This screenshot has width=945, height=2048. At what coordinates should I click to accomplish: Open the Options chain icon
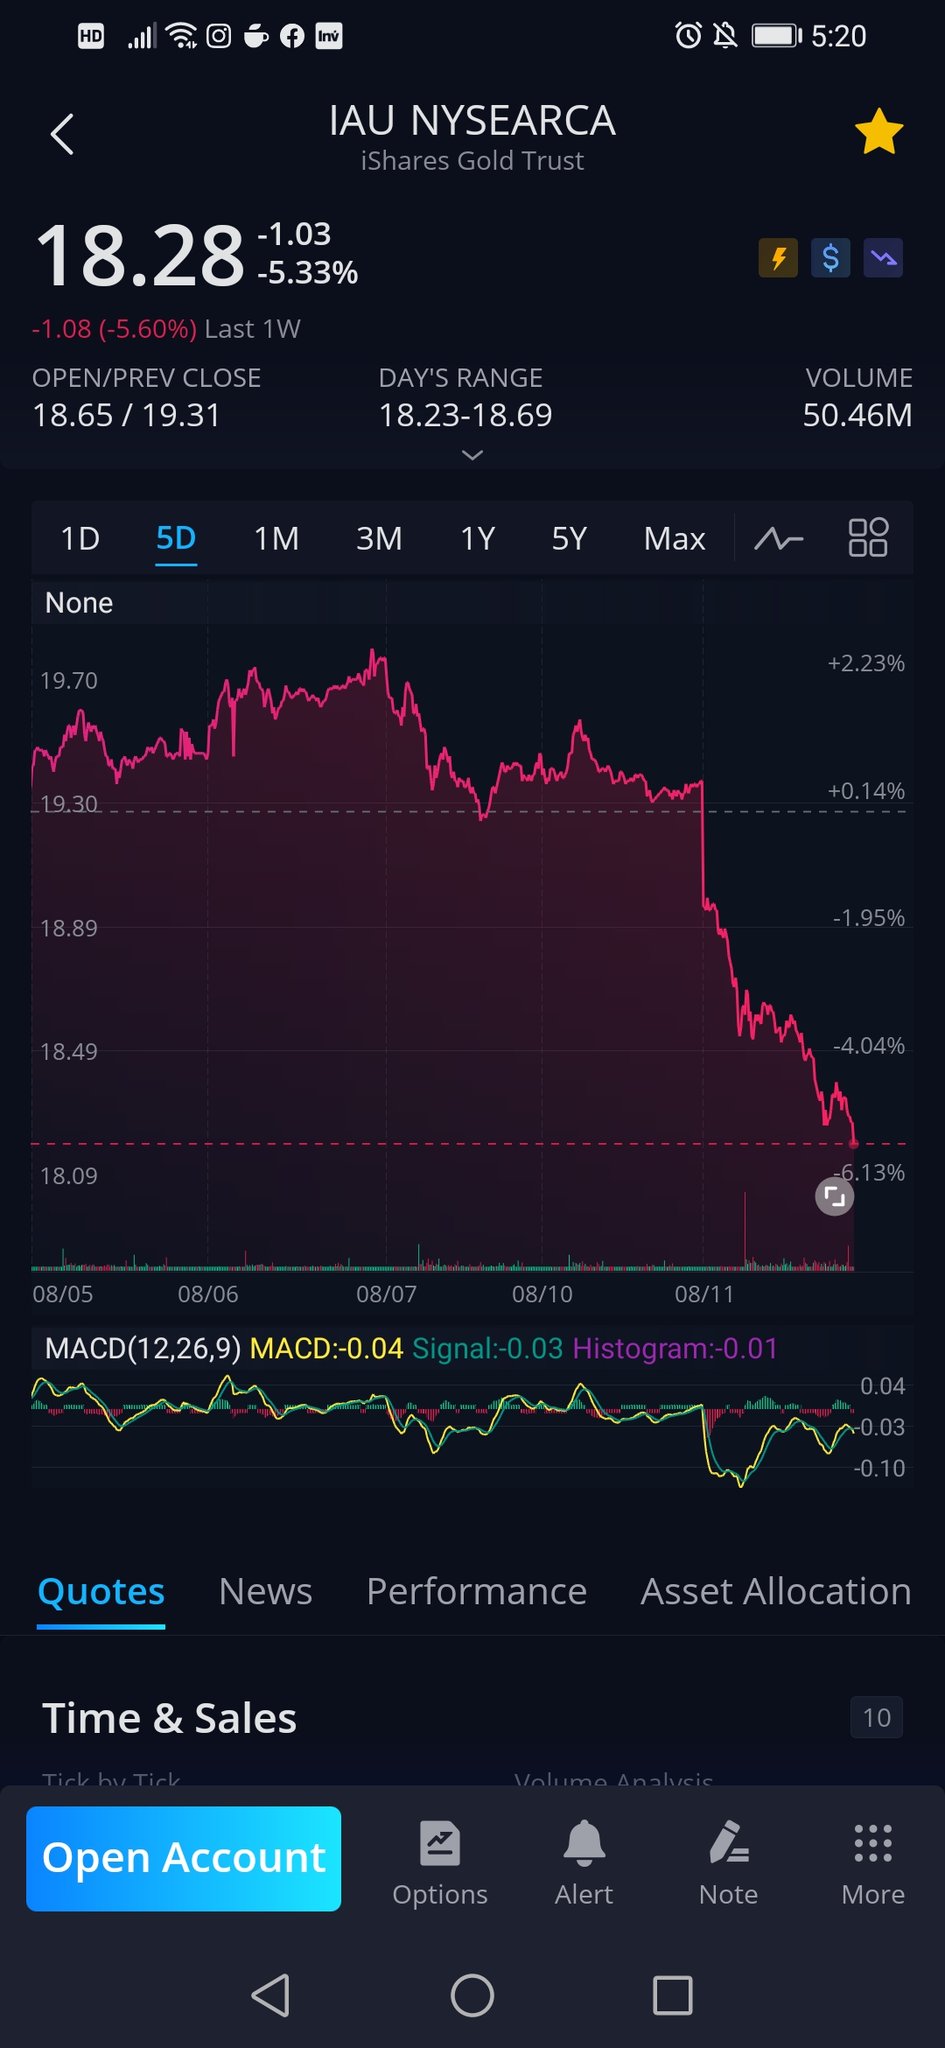tap(440, 1863)
